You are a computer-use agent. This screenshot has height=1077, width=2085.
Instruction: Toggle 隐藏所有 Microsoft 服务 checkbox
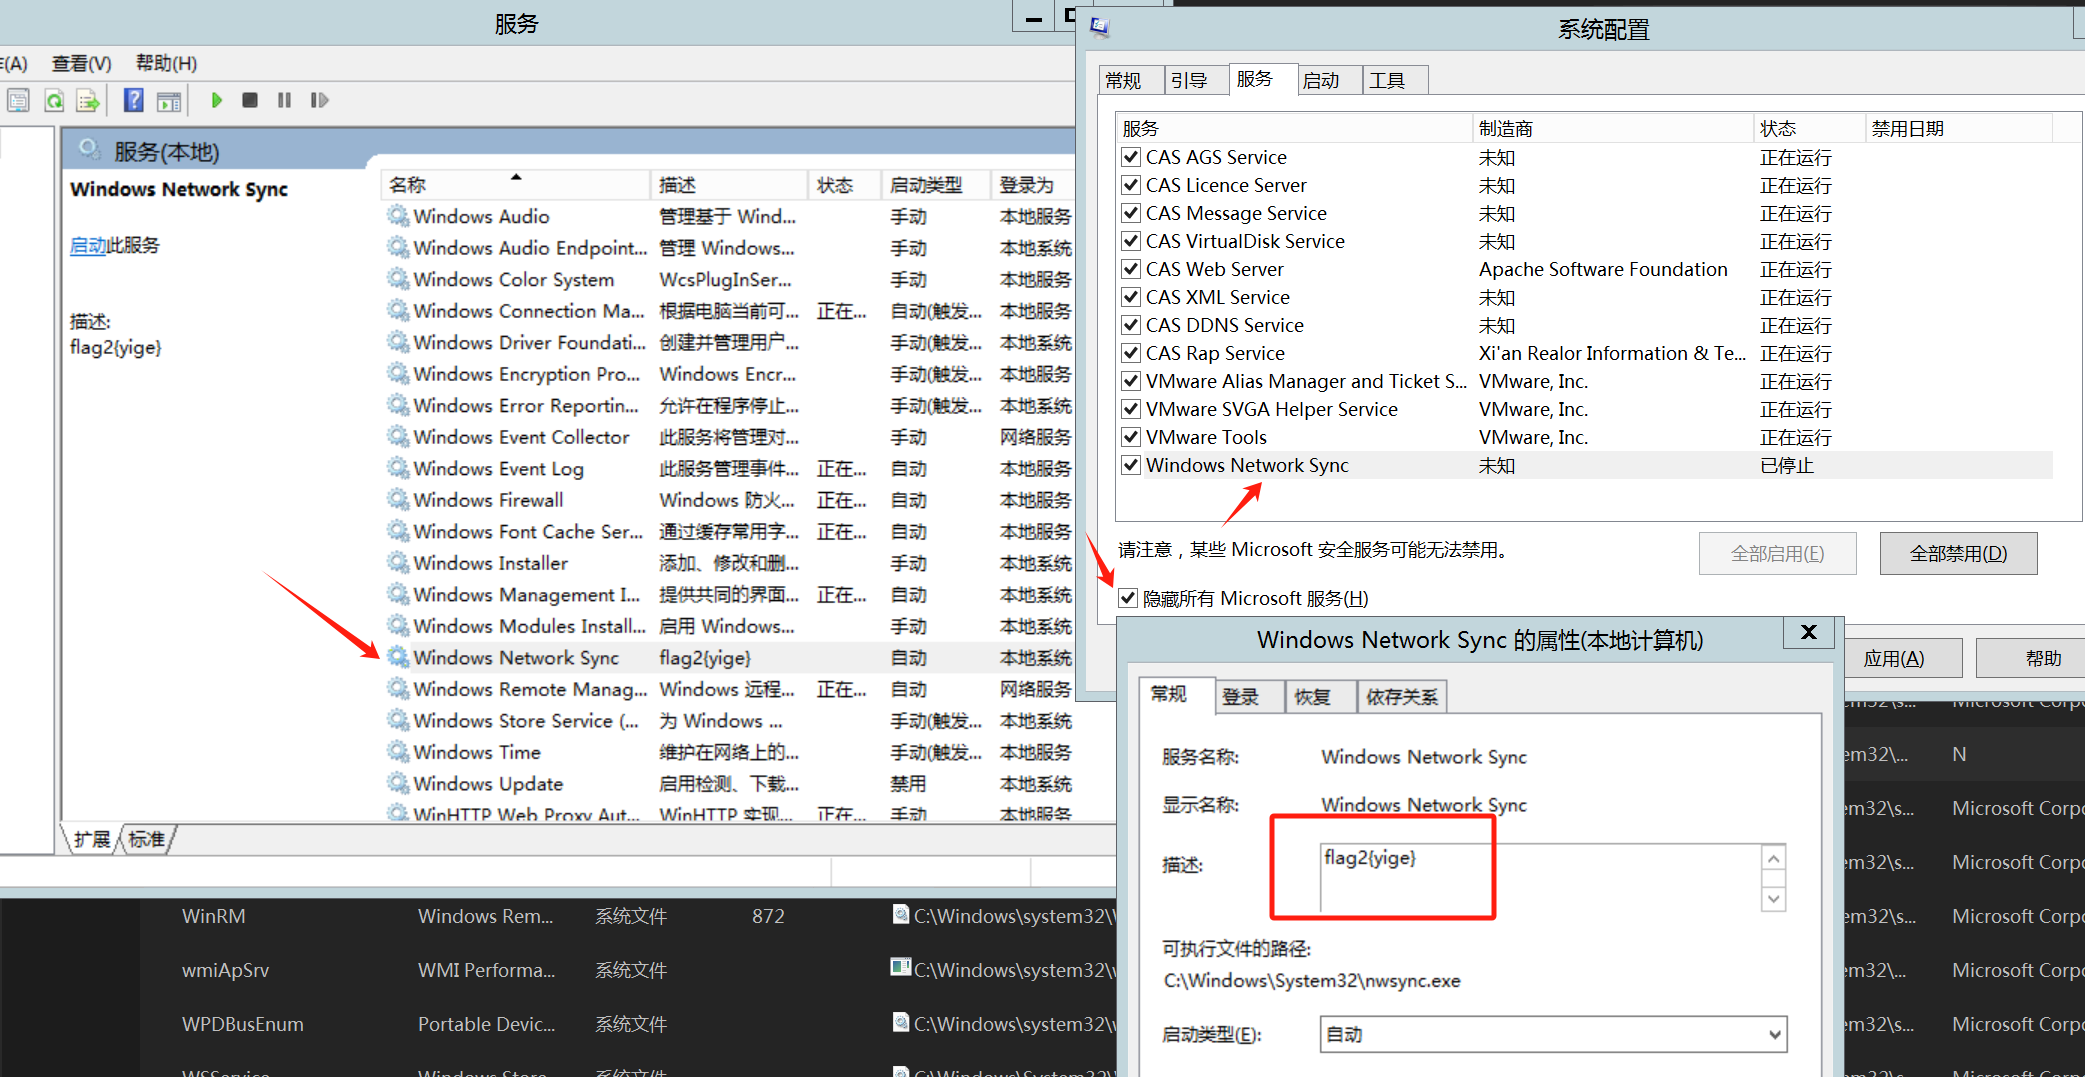[1128, 598]
